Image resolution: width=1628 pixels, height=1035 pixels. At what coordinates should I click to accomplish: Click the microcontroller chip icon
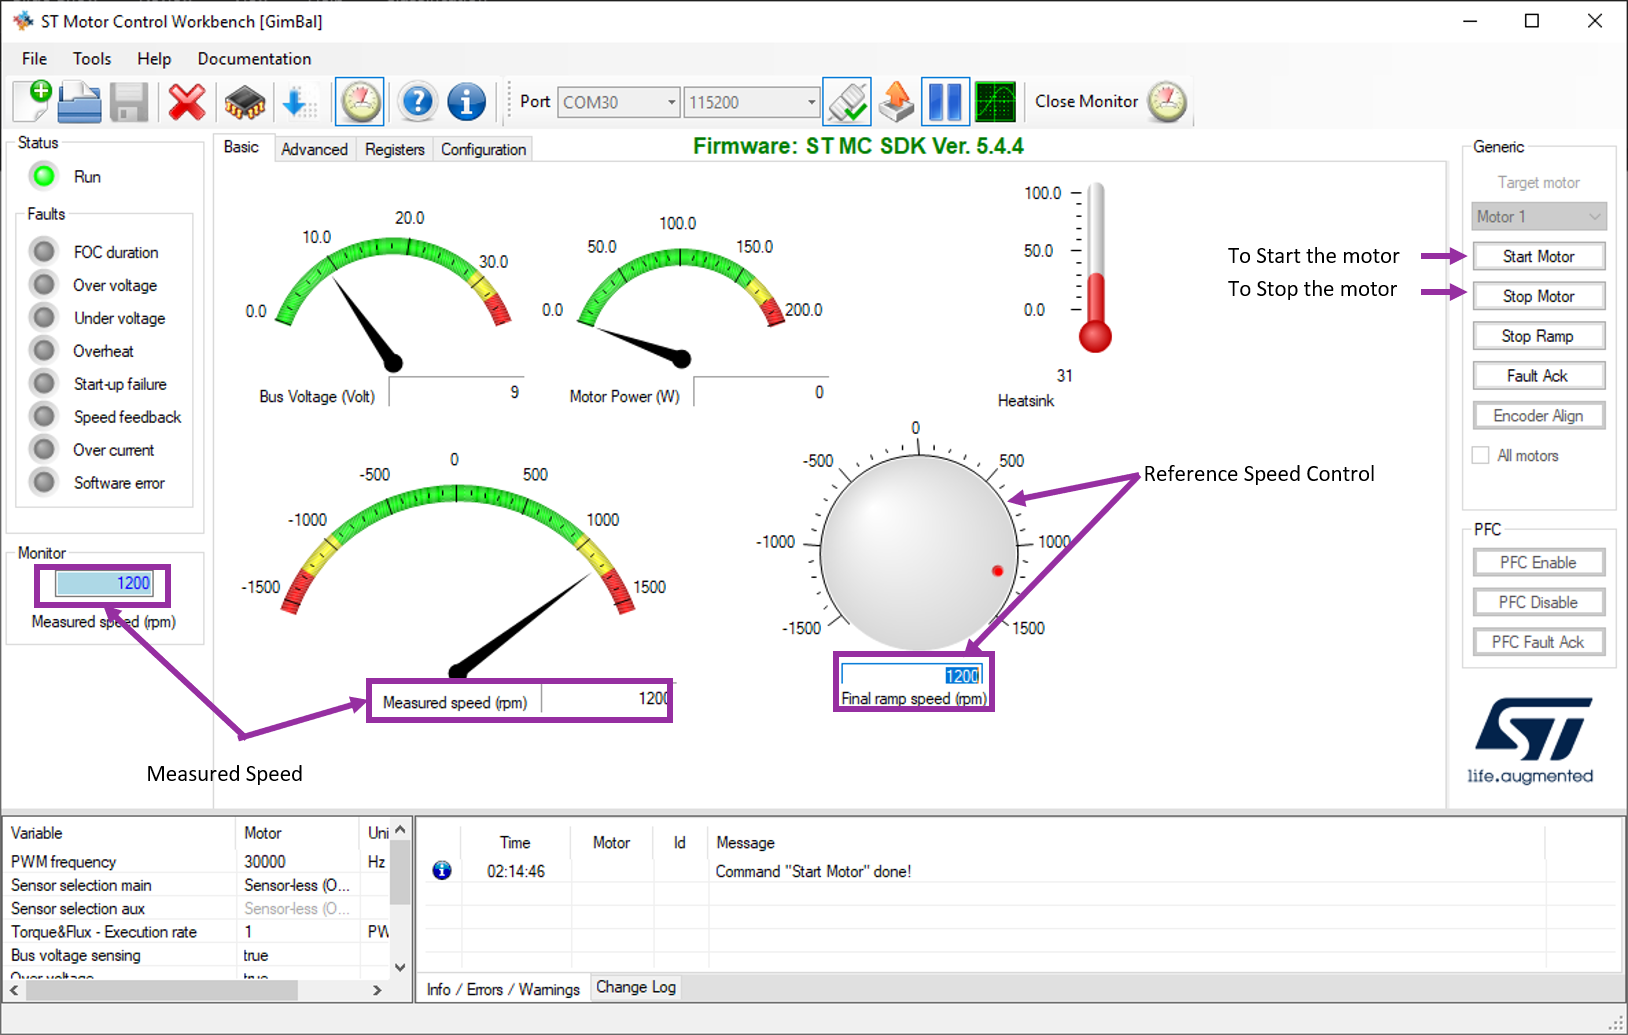click(x=245, y=102)
